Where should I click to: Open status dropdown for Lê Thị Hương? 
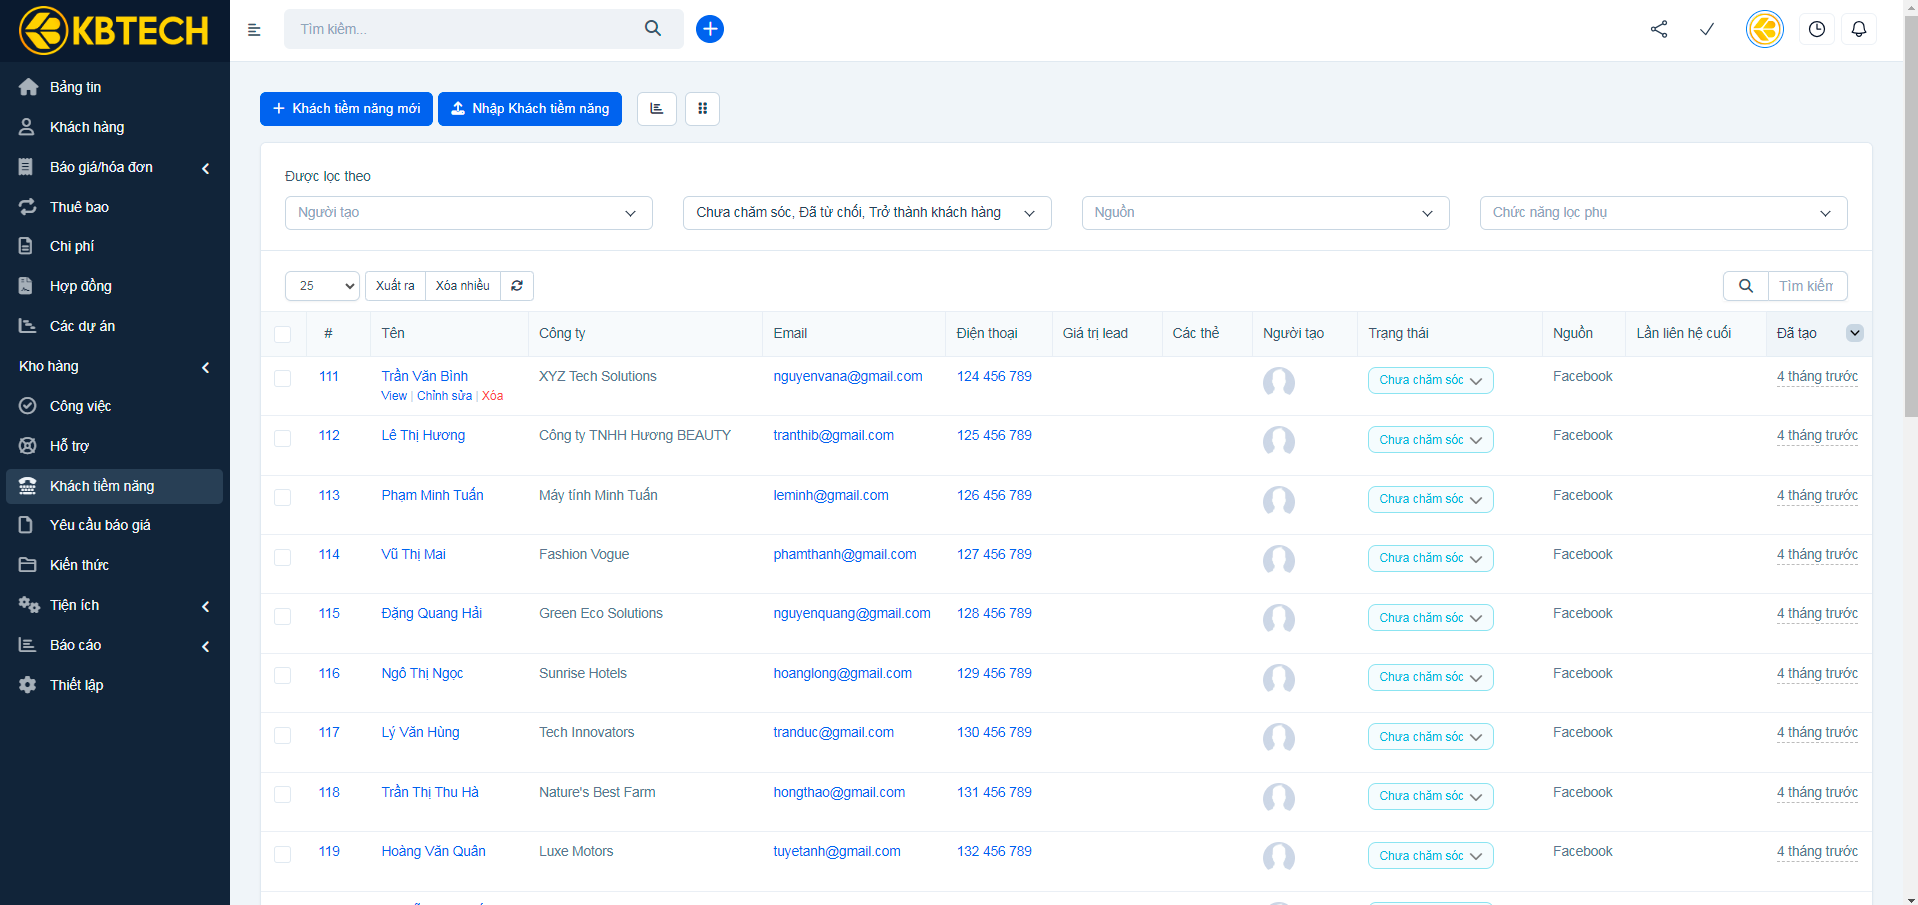[x=1429, y=440]
